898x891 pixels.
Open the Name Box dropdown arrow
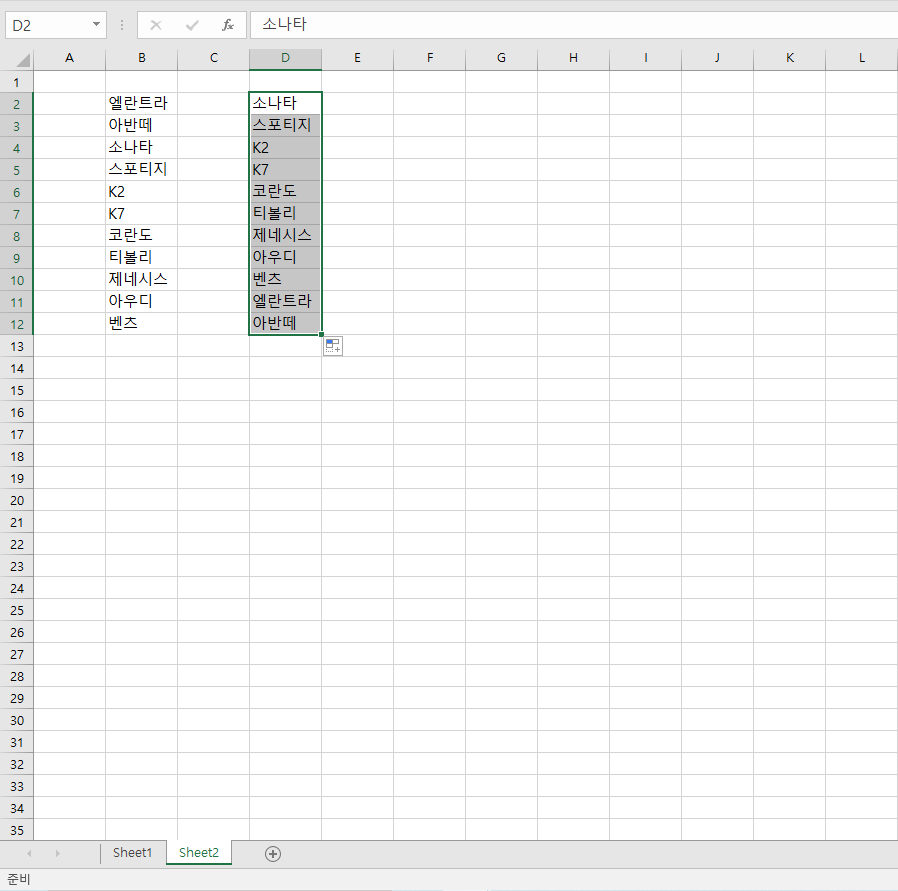click(x=96, y=25)
